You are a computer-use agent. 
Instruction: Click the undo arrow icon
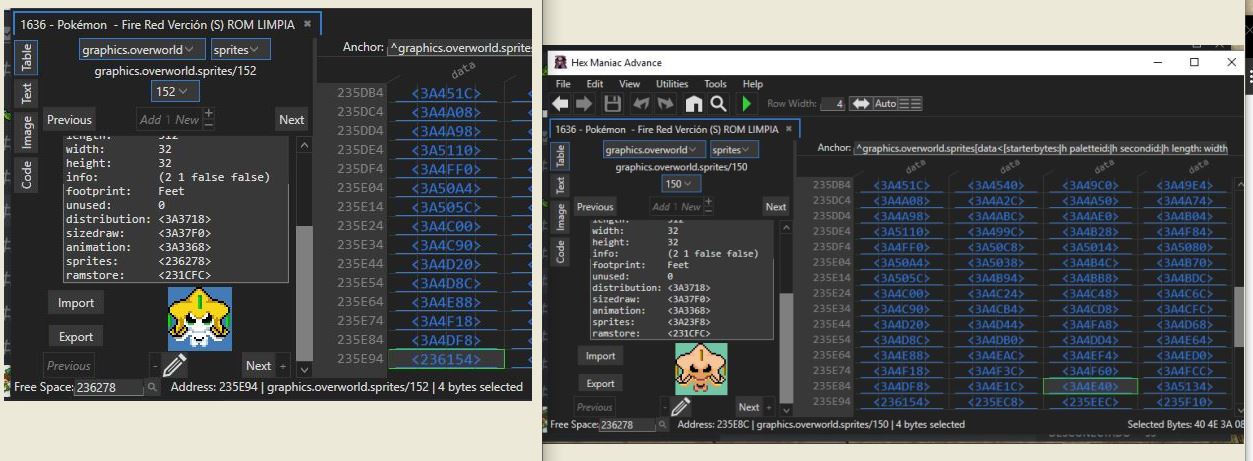(640, 103)
